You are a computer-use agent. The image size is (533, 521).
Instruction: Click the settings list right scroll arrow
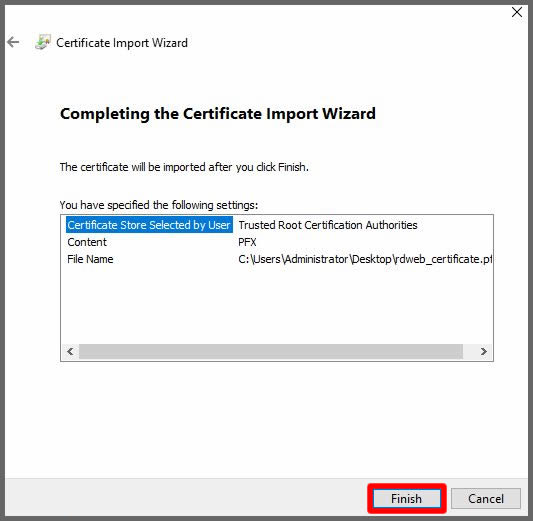483,351
